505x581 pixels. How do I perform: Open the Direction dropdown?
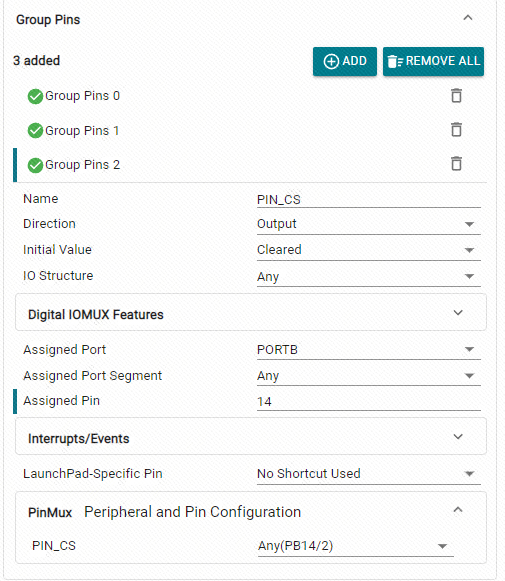369,224
